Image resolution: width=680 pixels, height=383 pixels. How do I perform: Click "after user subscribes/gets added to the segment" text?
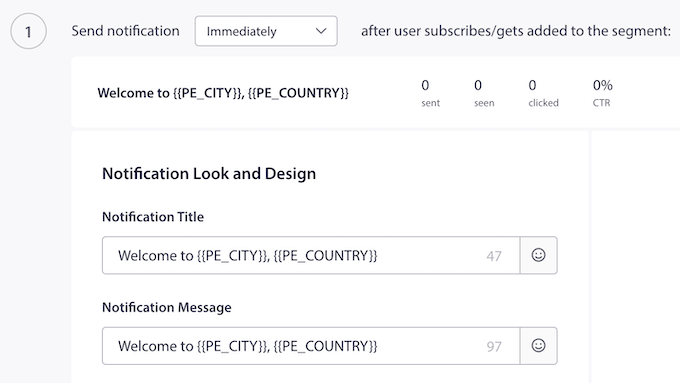tap(516, 31)
